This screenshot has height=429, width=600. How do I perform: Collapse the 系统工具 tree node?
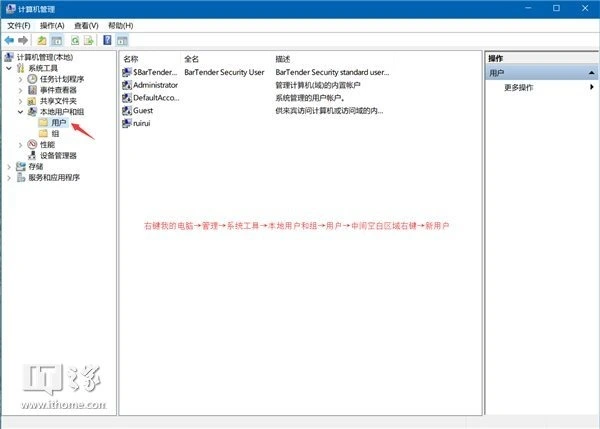(9, 68)
